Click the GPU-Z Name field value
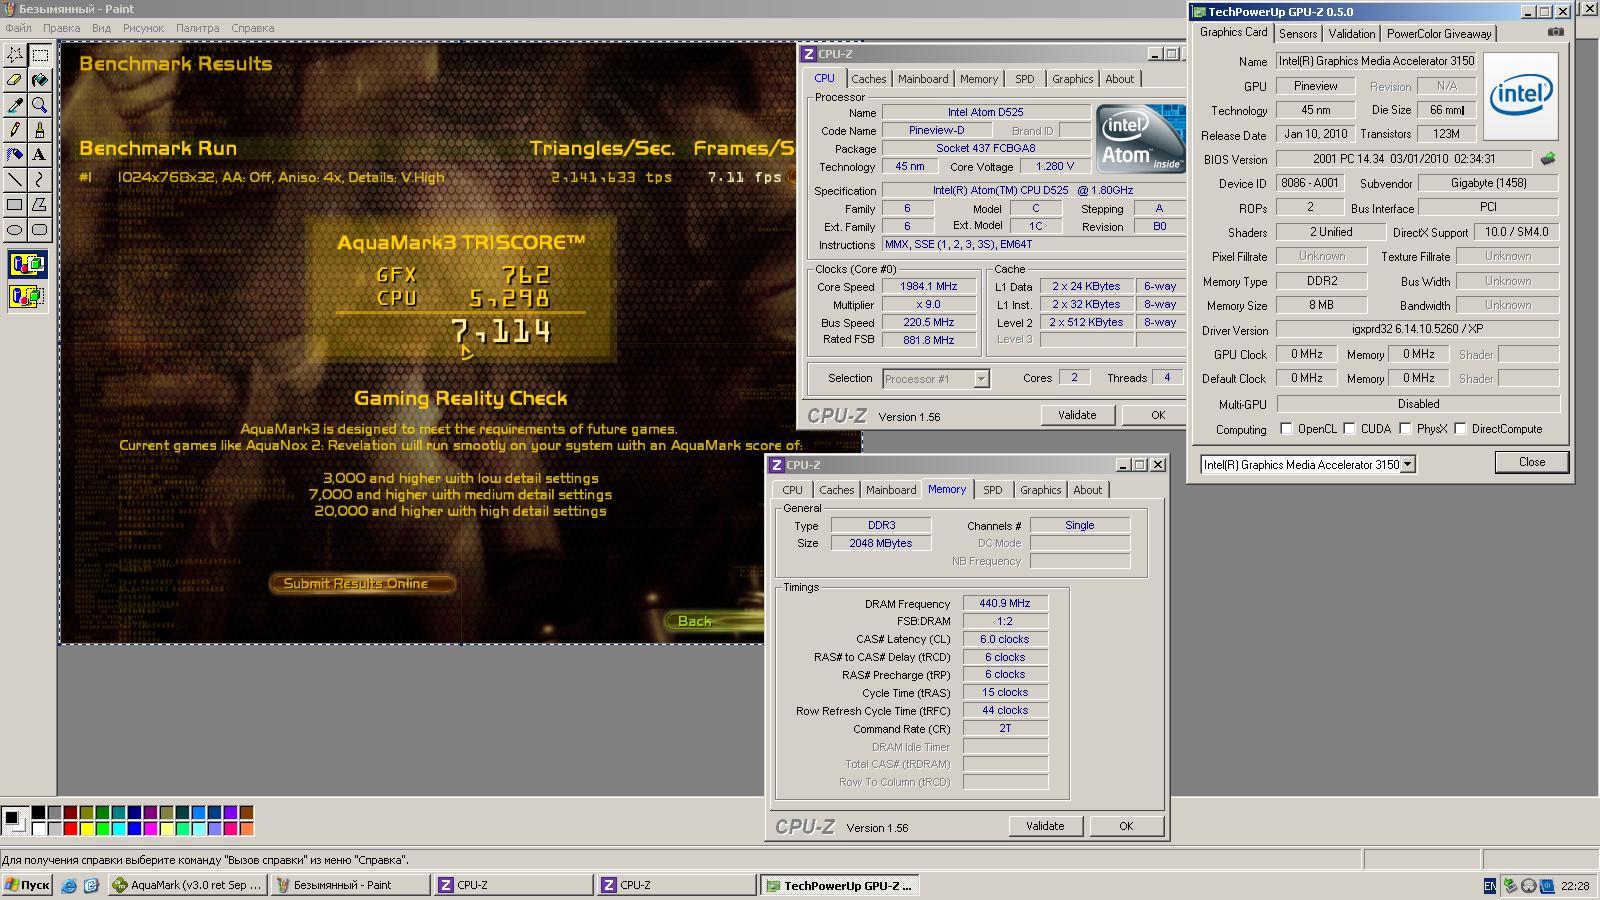Screen dimensions: 1600x900 [x=1376, y=61]
